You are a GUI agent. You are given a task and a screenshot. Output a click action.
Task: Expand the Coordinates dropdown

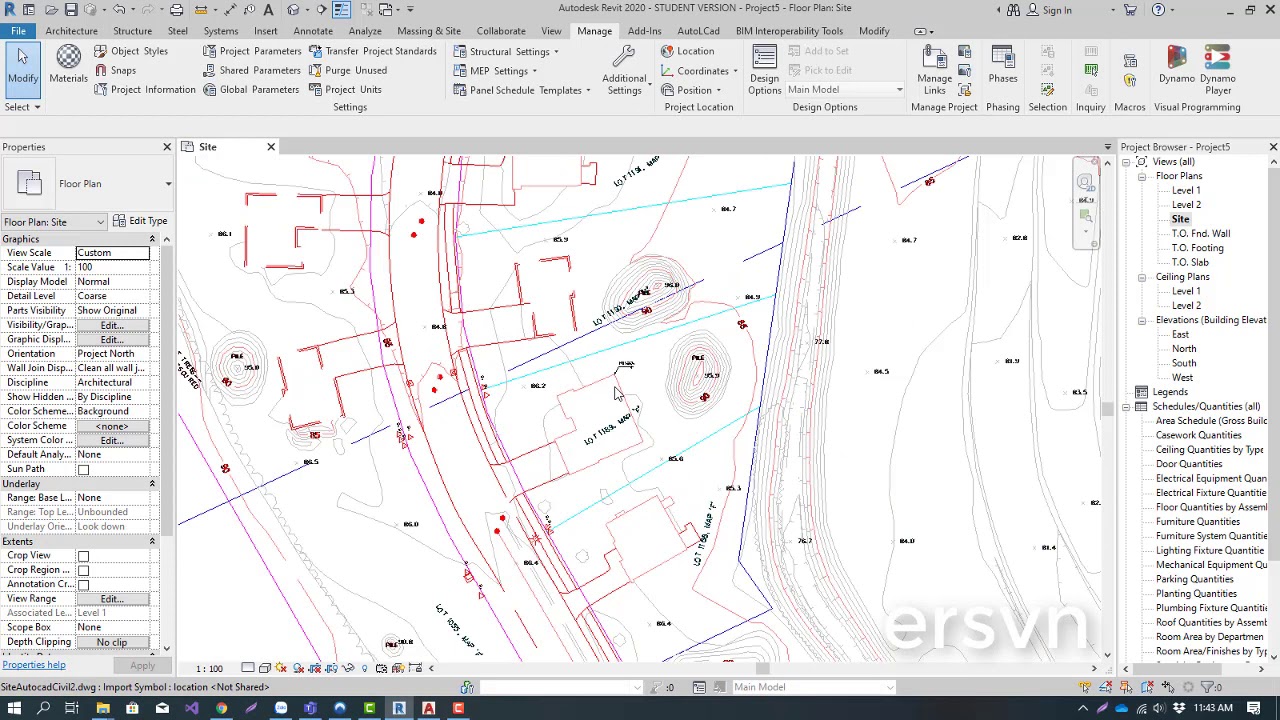735,71
